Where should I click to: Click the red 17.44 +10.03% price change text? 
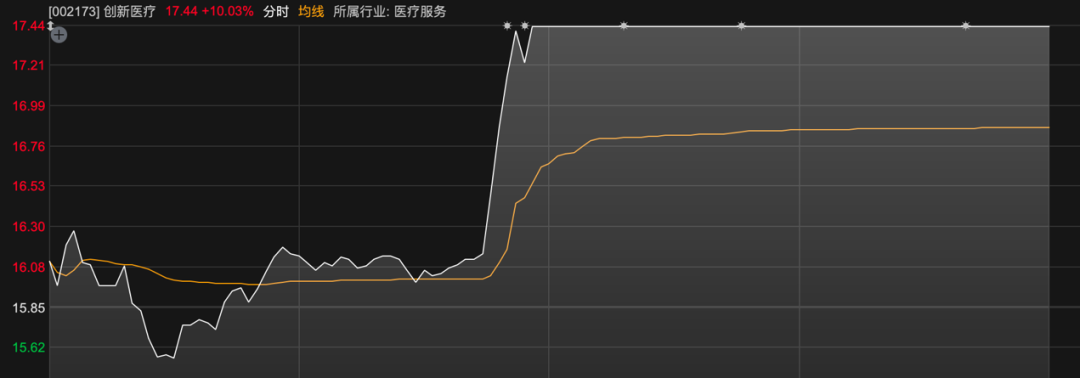[209, 11]
